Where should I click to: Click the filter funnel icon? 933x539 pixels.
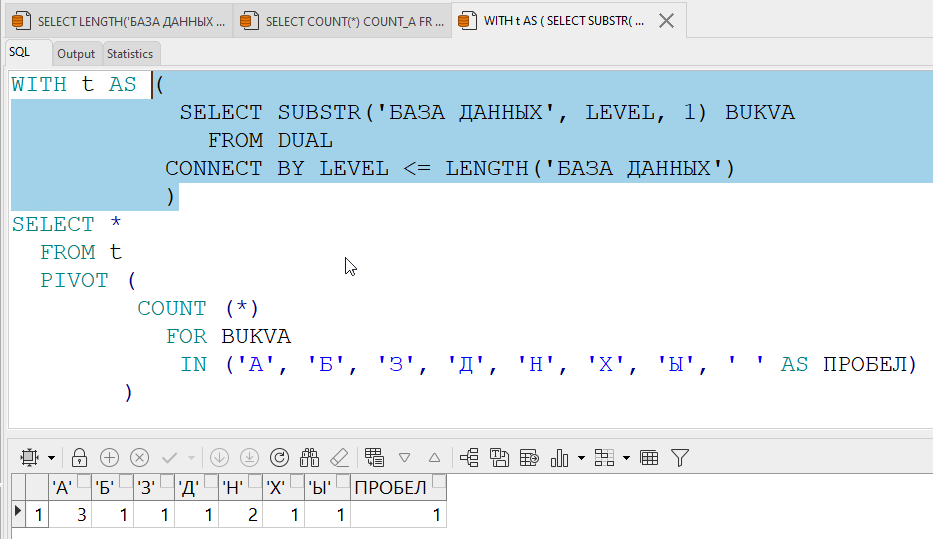pyautogui.click(x=680, y=458)
